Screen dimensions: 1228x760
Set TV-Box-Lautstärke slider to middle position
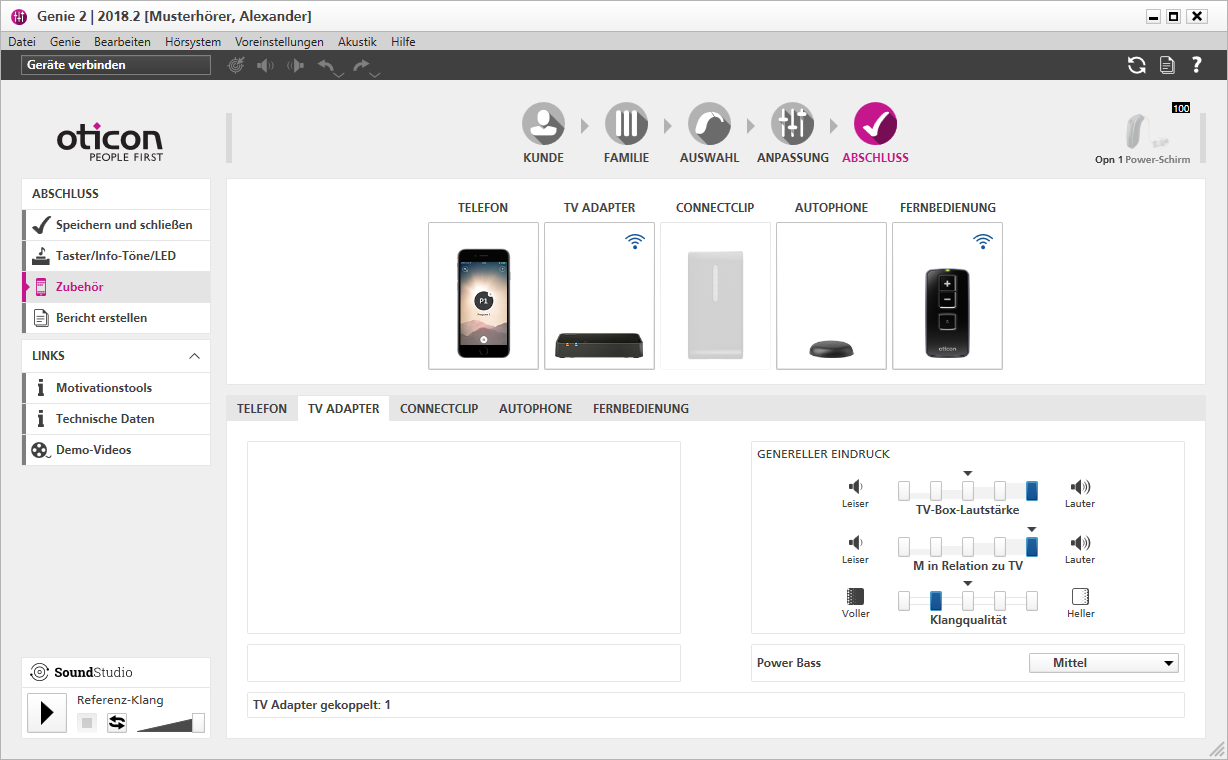click(x=968, y=490)
